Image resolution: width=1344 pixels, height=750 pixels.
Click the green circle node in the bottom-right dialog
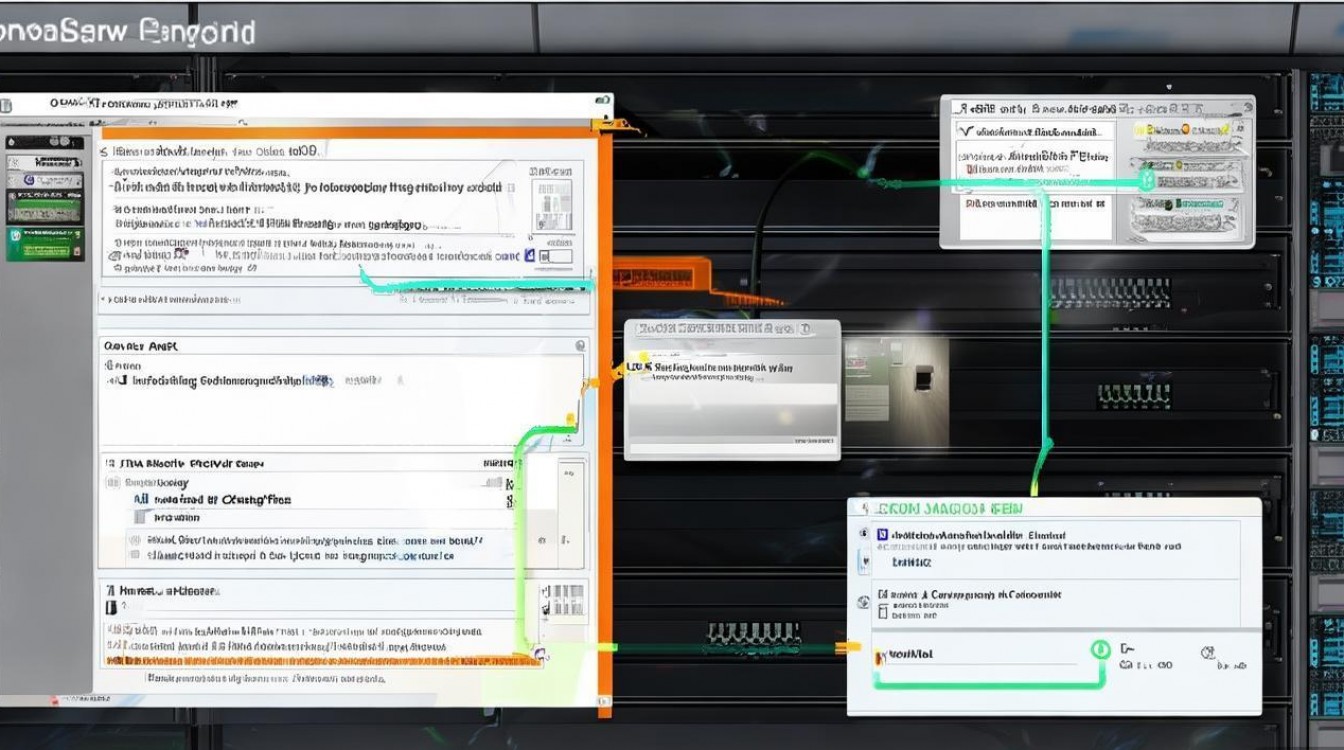(1100, 649)
